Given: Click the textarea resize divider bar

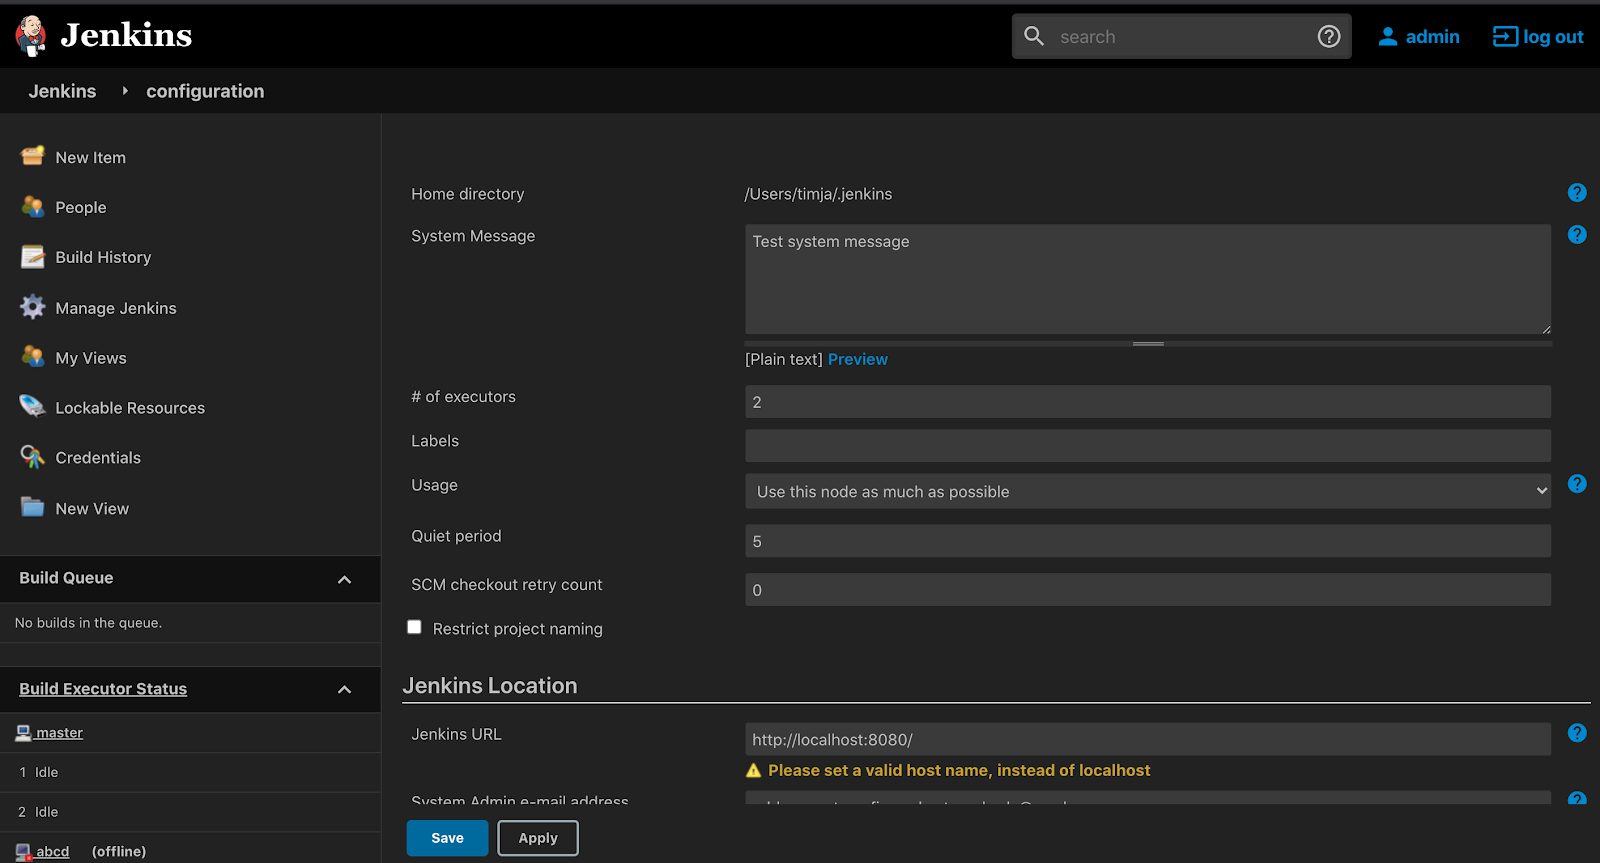Looking at the screenshot, I should coord(1148,344).
